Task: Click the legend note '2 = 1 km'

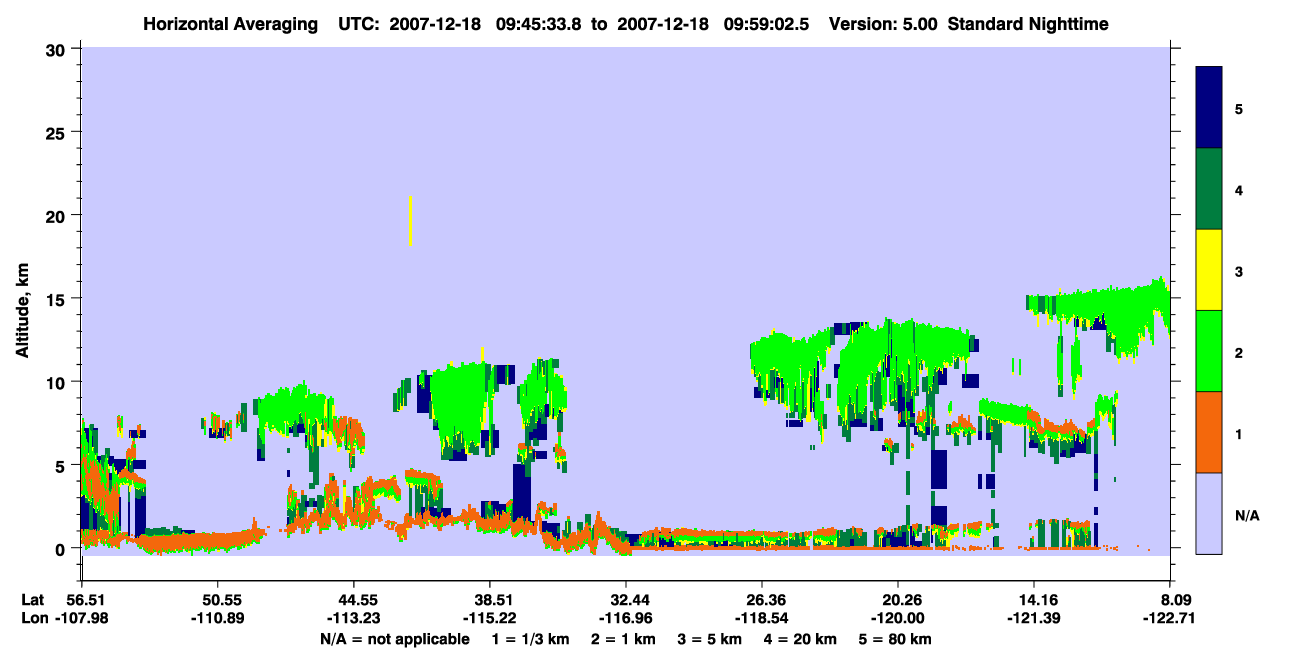Action: coord(625,639)
